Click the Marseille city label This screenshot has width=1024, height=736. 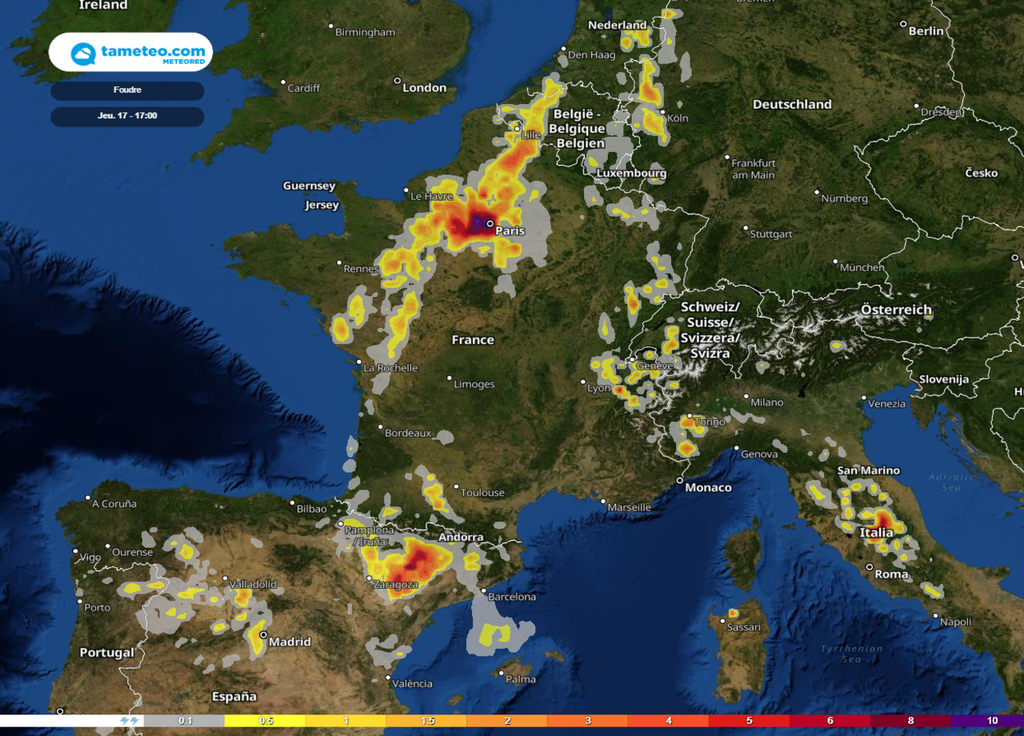point(630,507)
